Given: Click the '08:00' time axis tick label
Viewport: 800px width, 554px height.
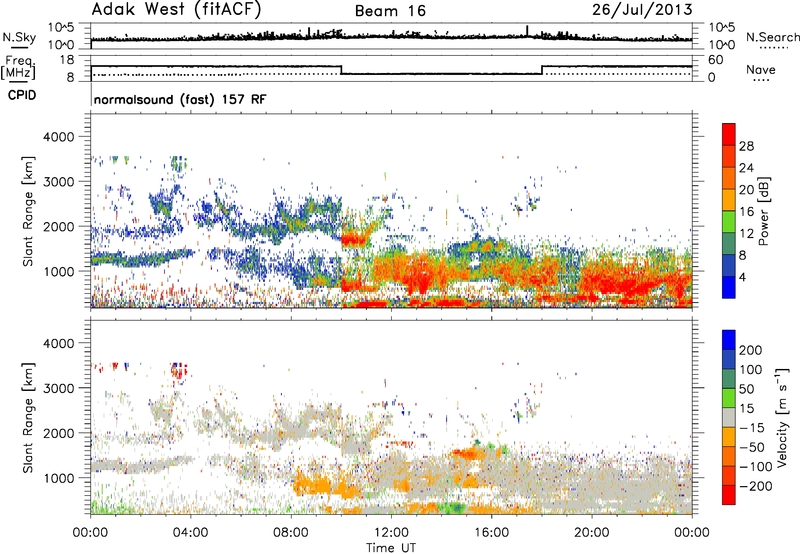Looking at the screenshot, I should (x=290, y=533).
